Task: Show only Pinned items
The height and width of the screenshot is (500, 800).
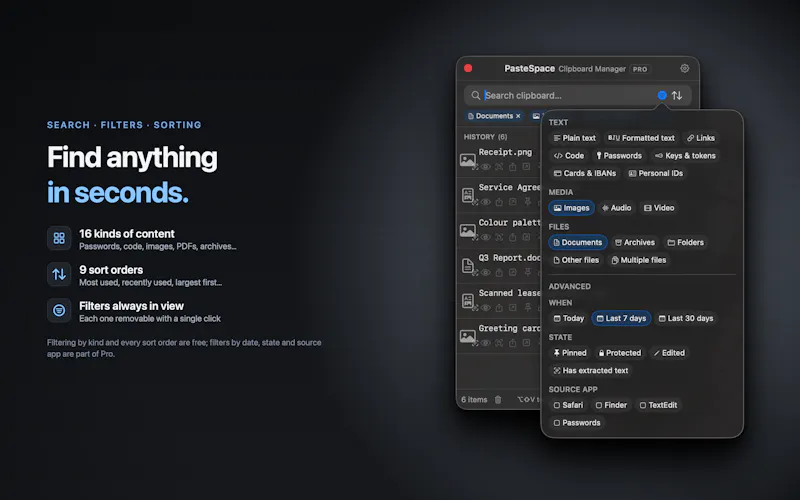Action: 570,353
